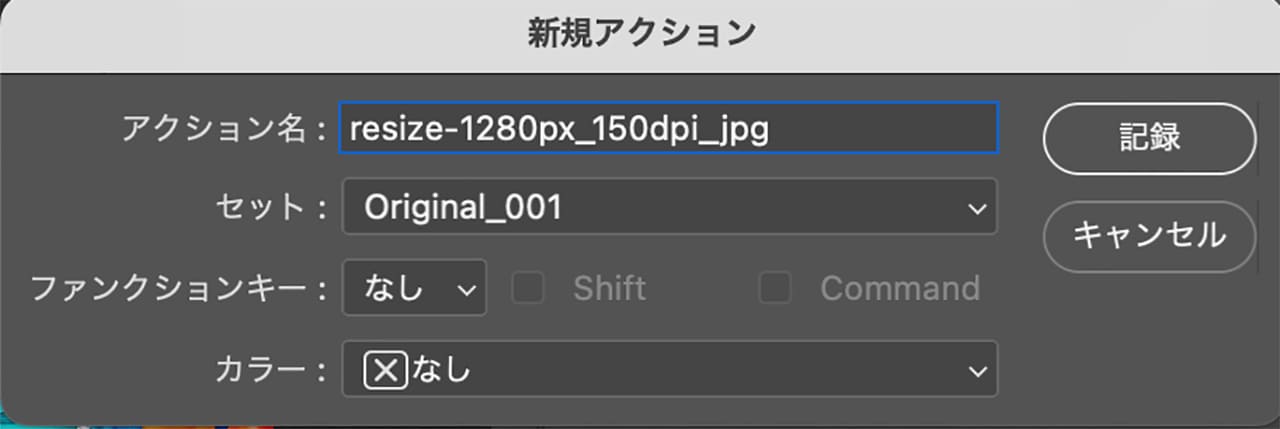Click the chevron arrow of the Set dropdown
The height and width of the screenshot is (429, 1280).
tap(976, 208)
